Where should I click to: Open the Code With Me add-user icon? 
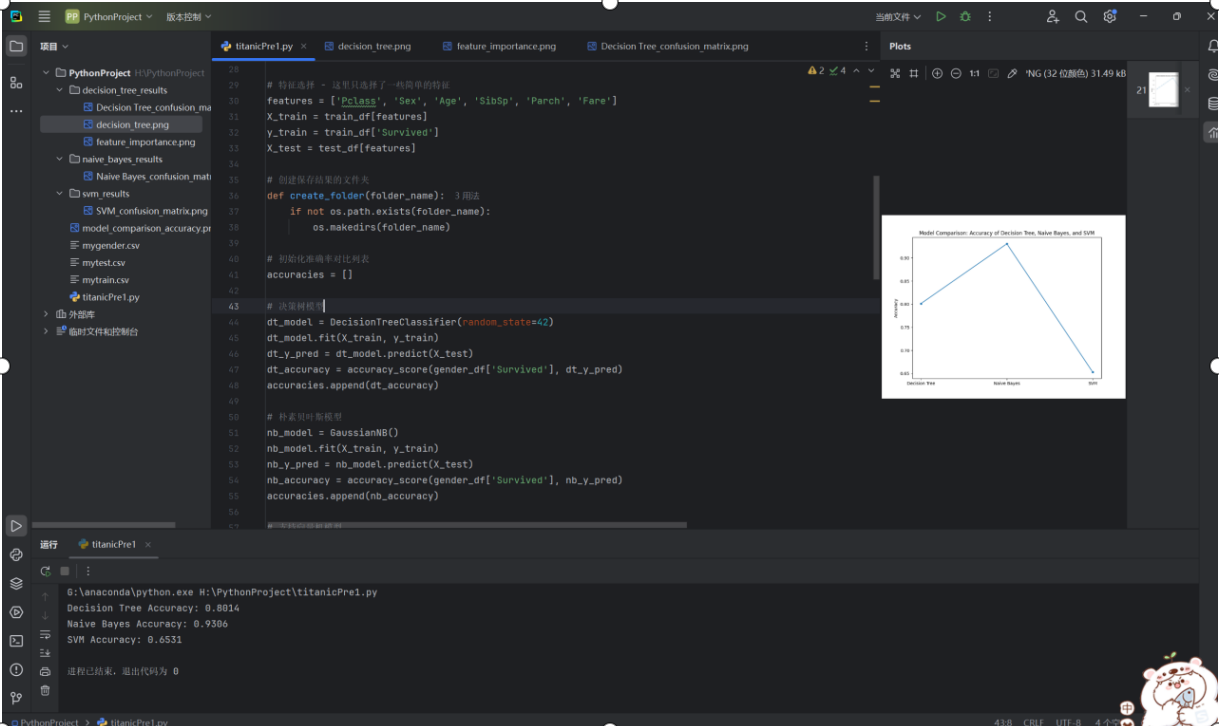tap(1053, 17)
